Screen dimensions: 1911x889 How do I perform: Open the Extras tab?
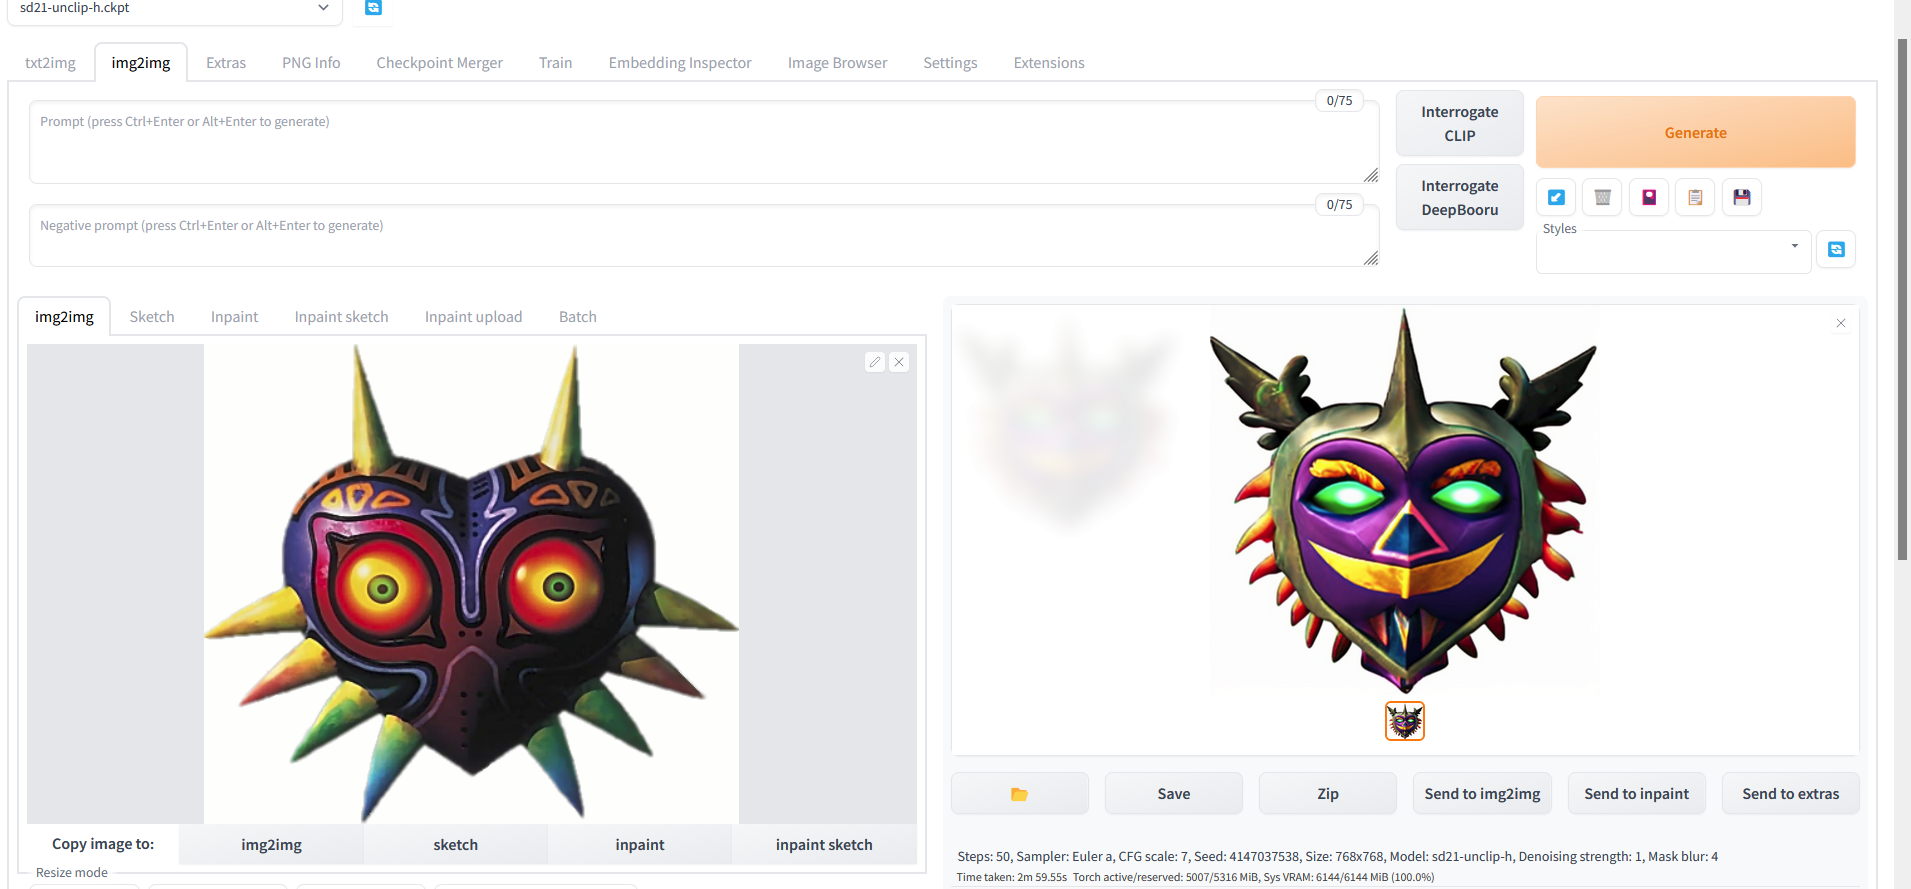click(x=226, y=62)
